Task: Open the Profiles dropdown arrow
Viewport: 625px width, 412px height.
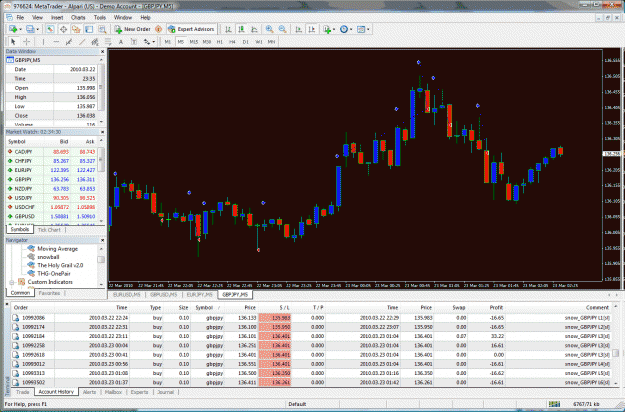Action: (x=37, y=29)
